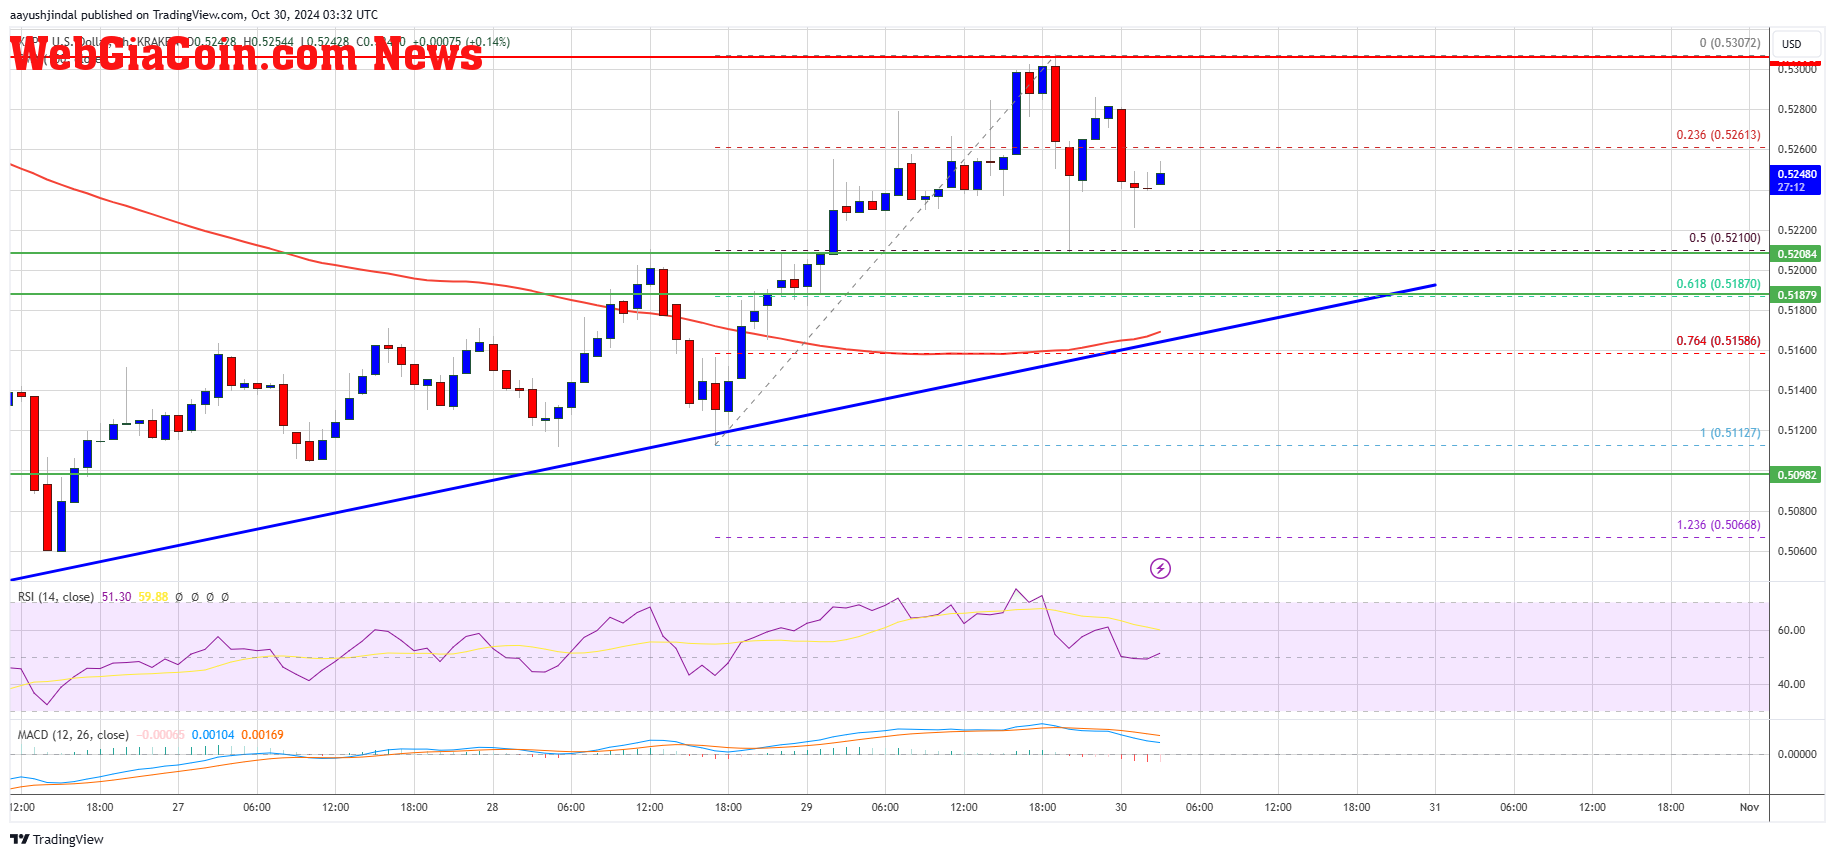Viewport: 1835px width, 857px height.
Task: Click the MACD histogram value -0.00065
Action: 160,735
